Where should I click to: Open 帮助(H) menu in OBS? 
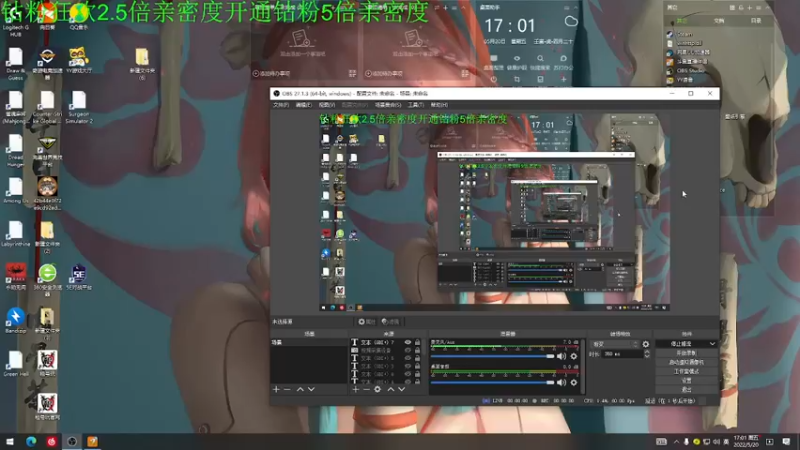[439, 105]
